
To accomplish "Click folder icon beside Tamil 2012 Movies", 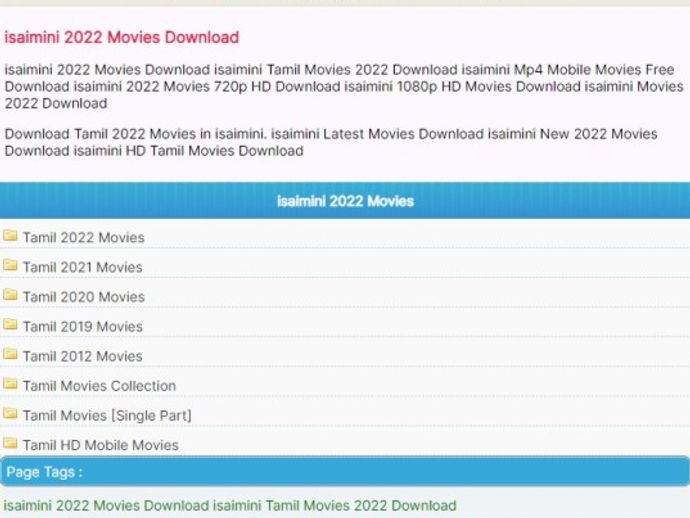I will coord(10,354).
